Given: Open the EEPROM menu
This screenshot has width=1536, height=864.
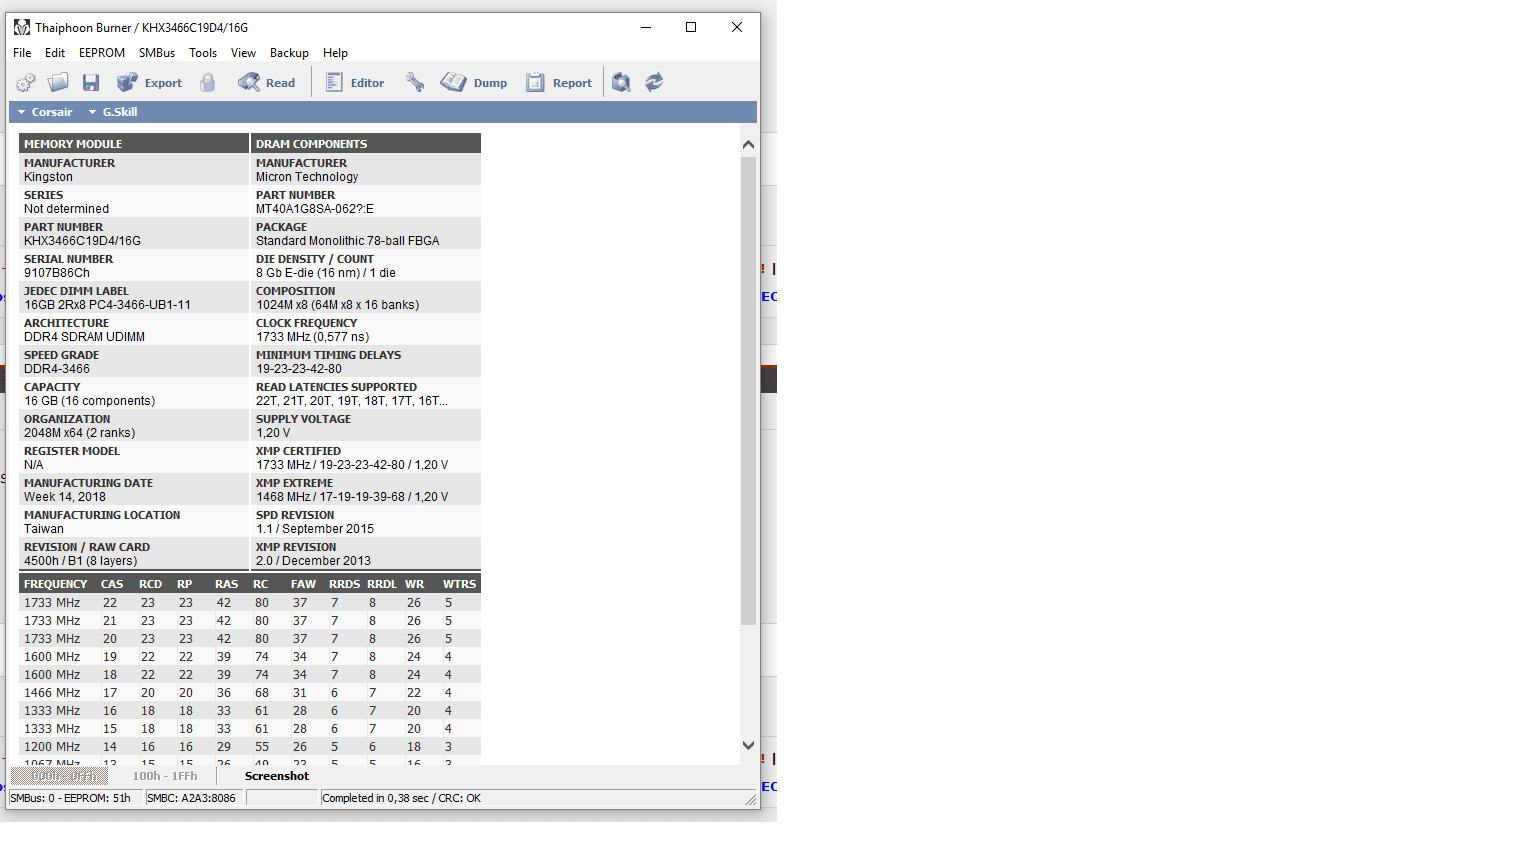Looking at the screenshot, I should [x=102, y=53].
